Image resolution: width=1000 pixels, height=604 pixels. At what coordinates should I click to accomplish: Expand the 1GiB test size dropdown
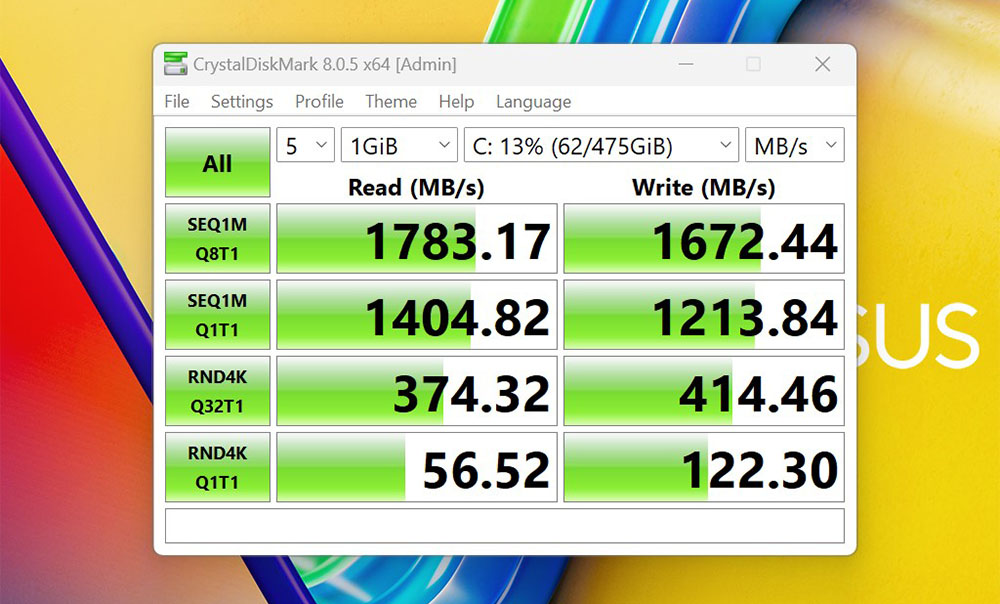tap(399, 145)
